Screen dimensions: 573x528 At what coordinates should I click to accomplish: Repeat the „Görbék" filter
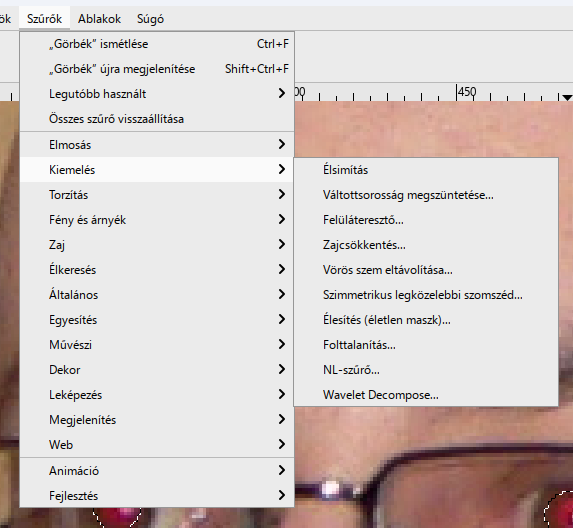157,44
